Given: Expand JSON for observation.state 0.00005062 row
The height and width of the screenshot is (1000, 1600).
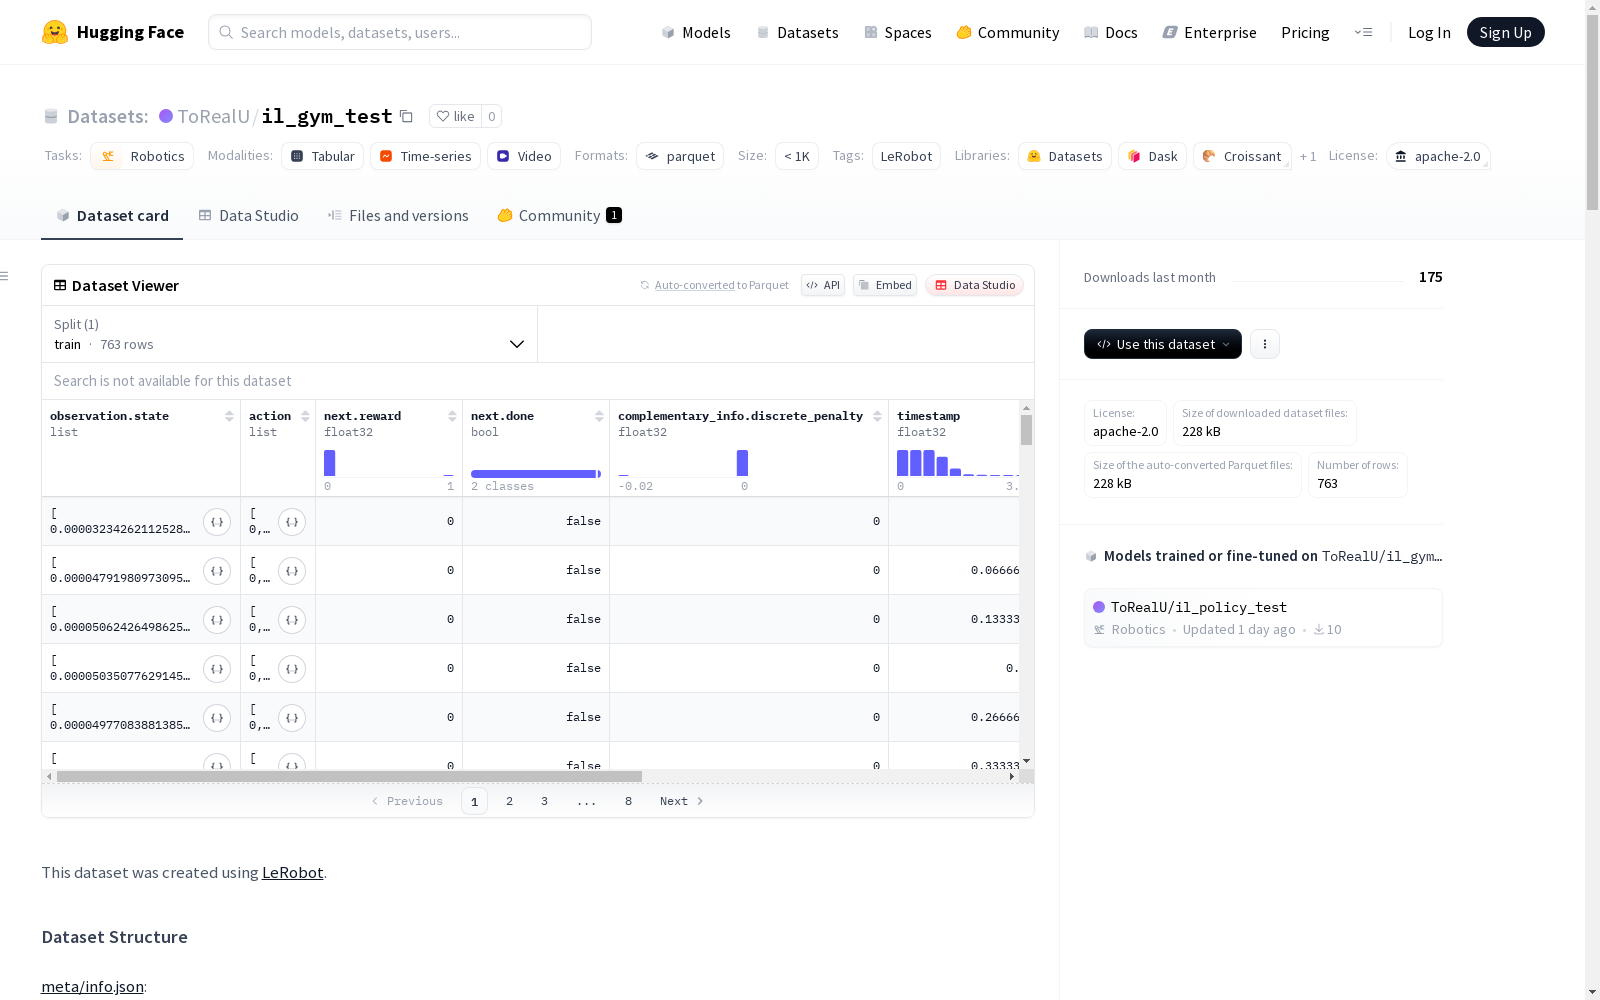Looking at the screenshot, I should tap(217, 620).
